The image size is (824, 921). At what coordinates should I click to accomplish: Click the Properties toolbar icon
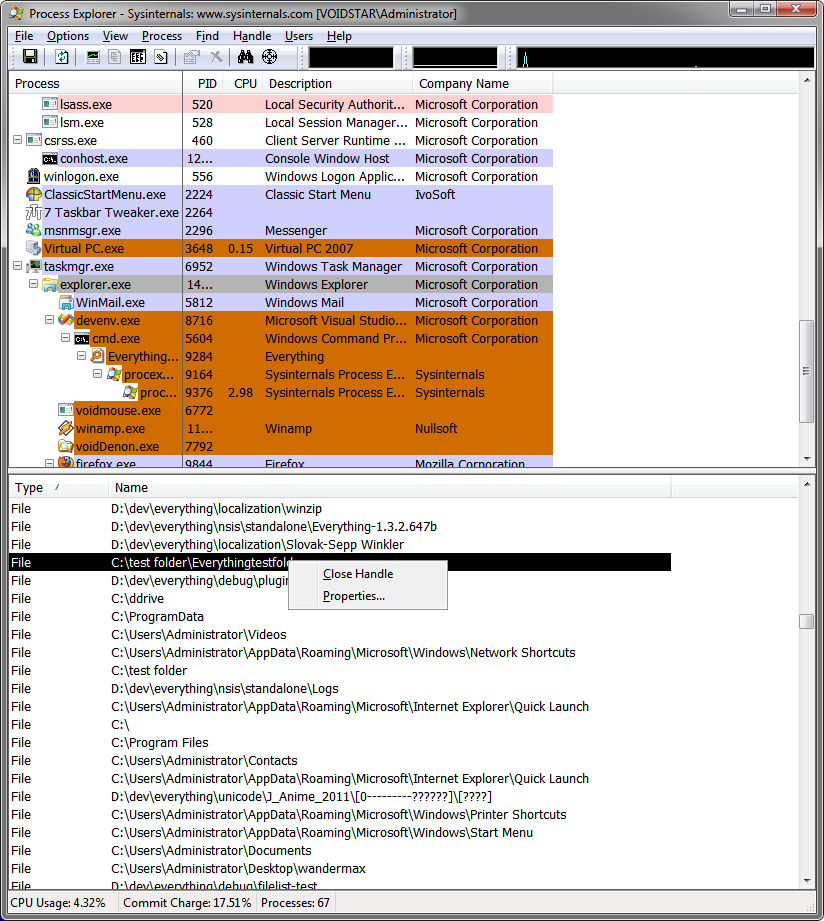click(x=192, y=57)
